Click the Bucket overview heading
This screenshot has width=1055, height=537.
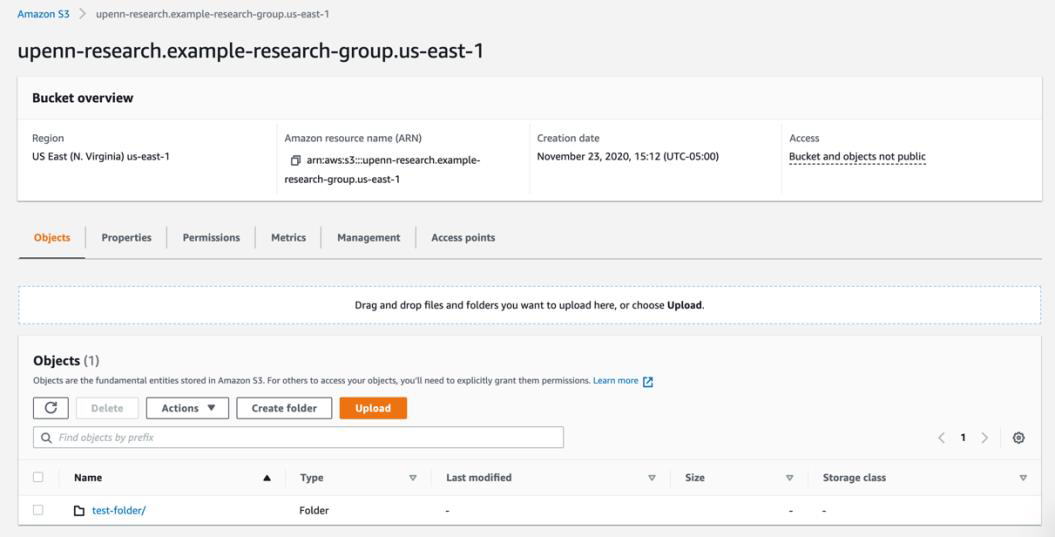(x=83, y=98)
